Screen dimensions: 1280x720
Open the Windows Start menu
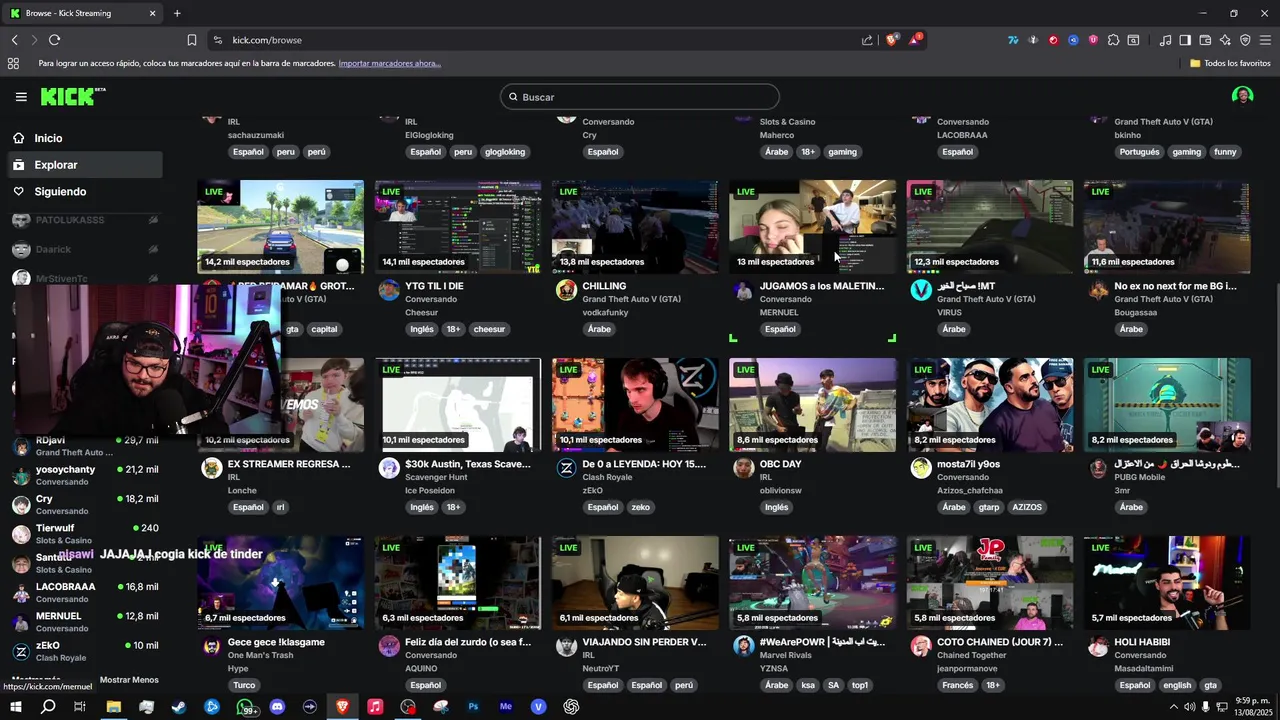(15, 707)
